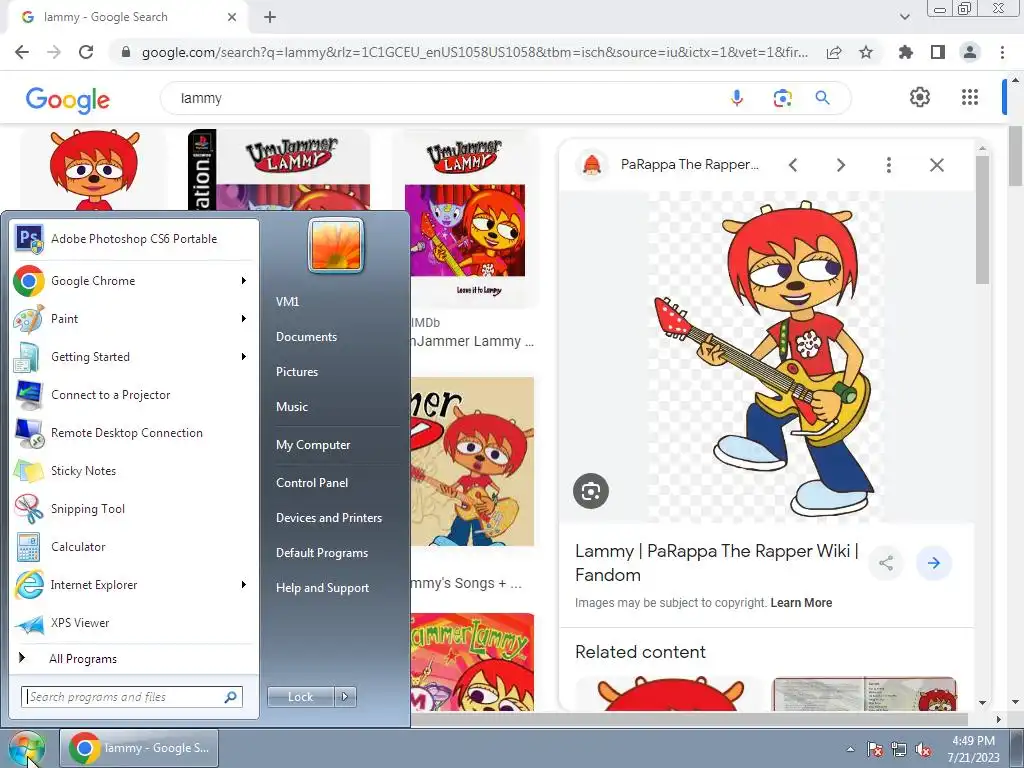Open the Google apps grid

(x=970, y=97)
